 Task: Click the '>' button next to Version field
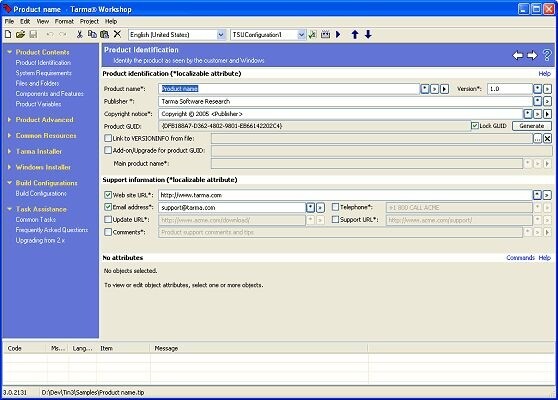tap(547, 89)
